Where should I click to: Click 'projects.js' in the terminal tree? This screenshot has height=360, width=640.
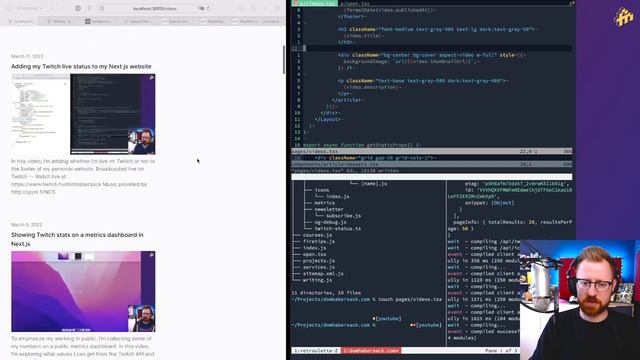319,261
